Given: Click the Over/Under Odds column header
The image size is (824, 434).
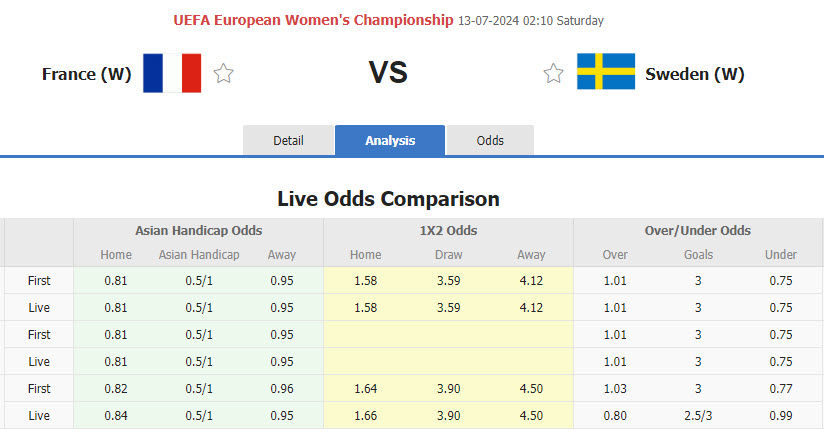Looking at the screenshot, I should 698,230.
